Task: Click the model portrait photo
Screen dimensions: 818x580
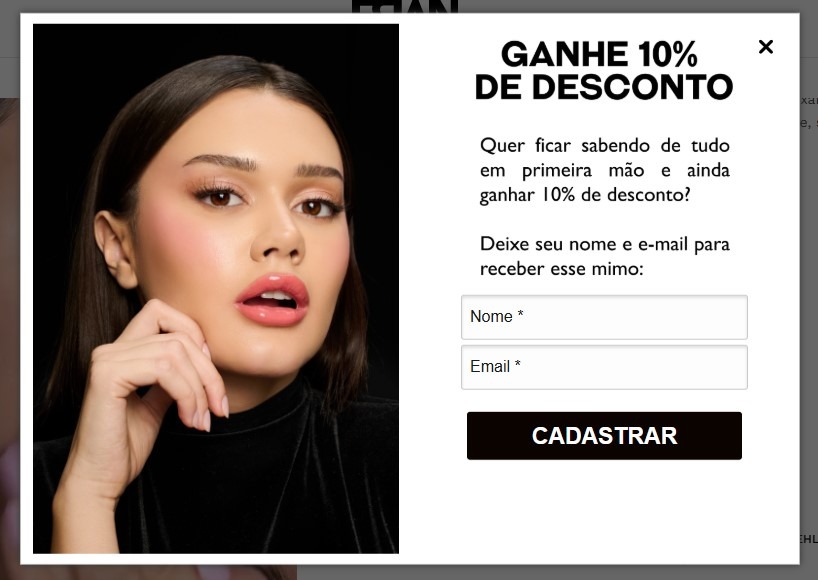Action: point(215,288)
